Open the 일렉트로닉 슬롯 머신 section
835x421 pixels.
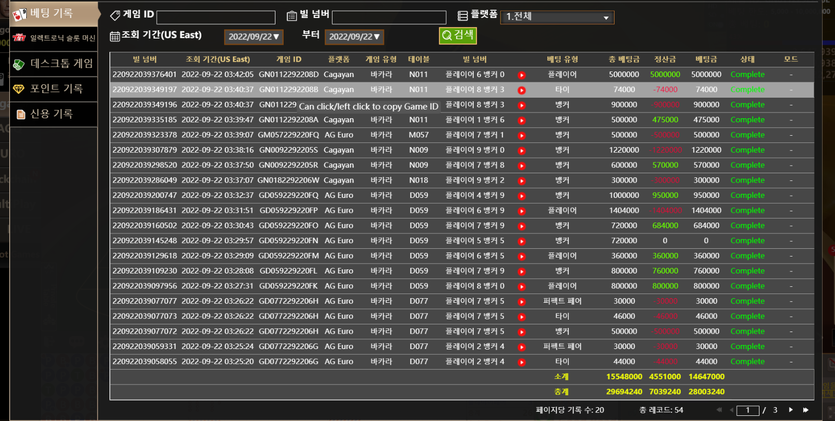54,38
